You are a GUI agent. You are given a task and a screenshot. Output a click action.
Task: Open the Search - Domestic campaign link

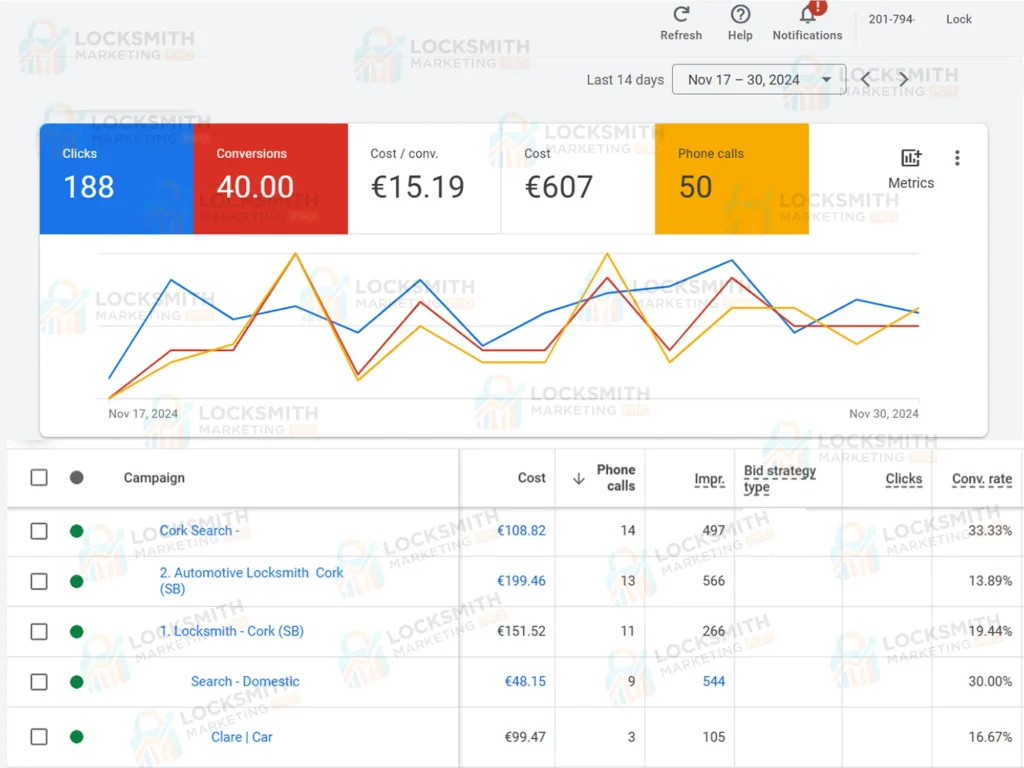pos(245,681)
